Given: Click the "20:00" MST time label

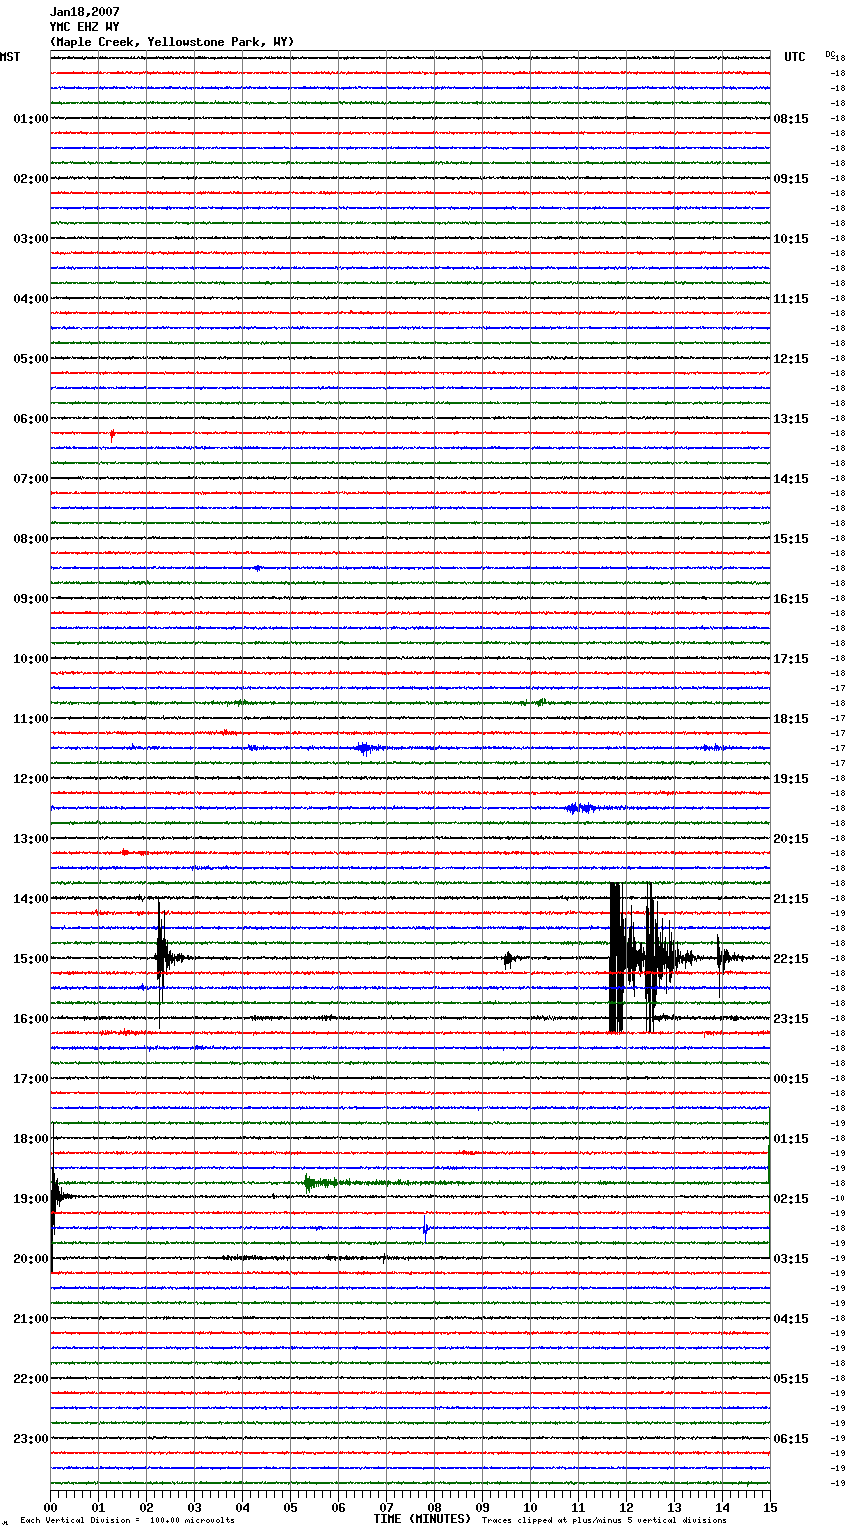Looking at the screenshot, I should 31,1259.
